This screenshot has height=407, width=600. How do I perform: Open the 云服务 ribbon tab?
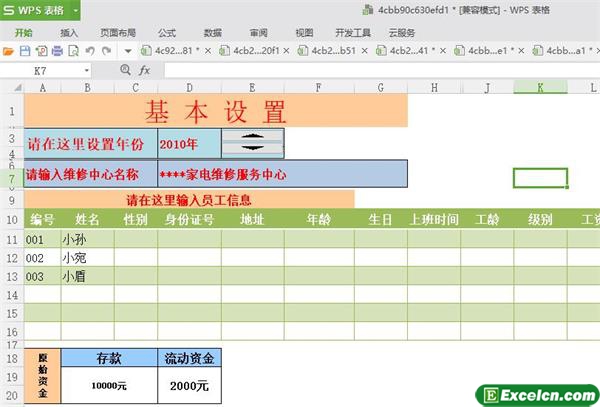[400, 32]
